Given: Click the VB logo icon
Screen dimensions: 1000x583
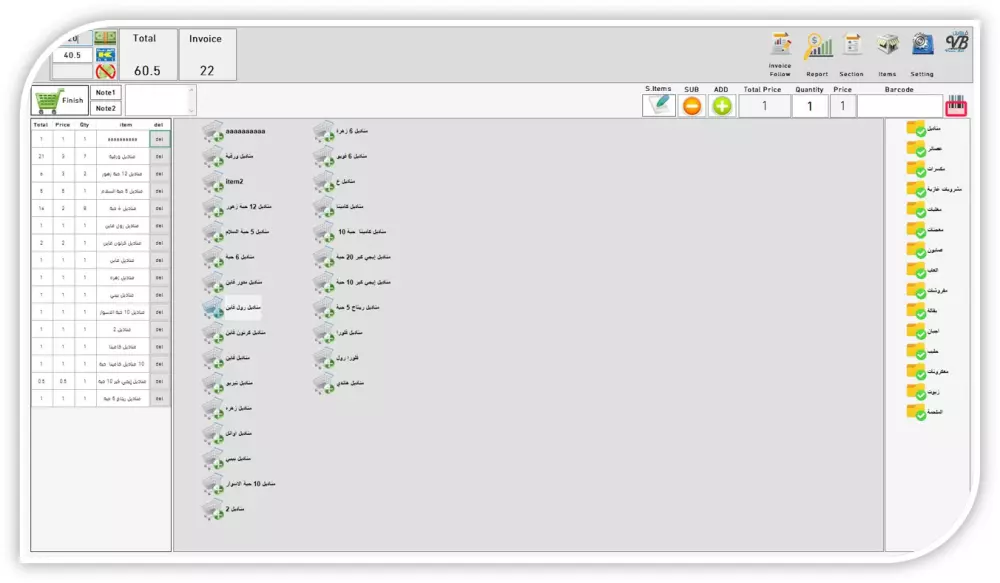Looking at the screenshot, I should point(957,42).
